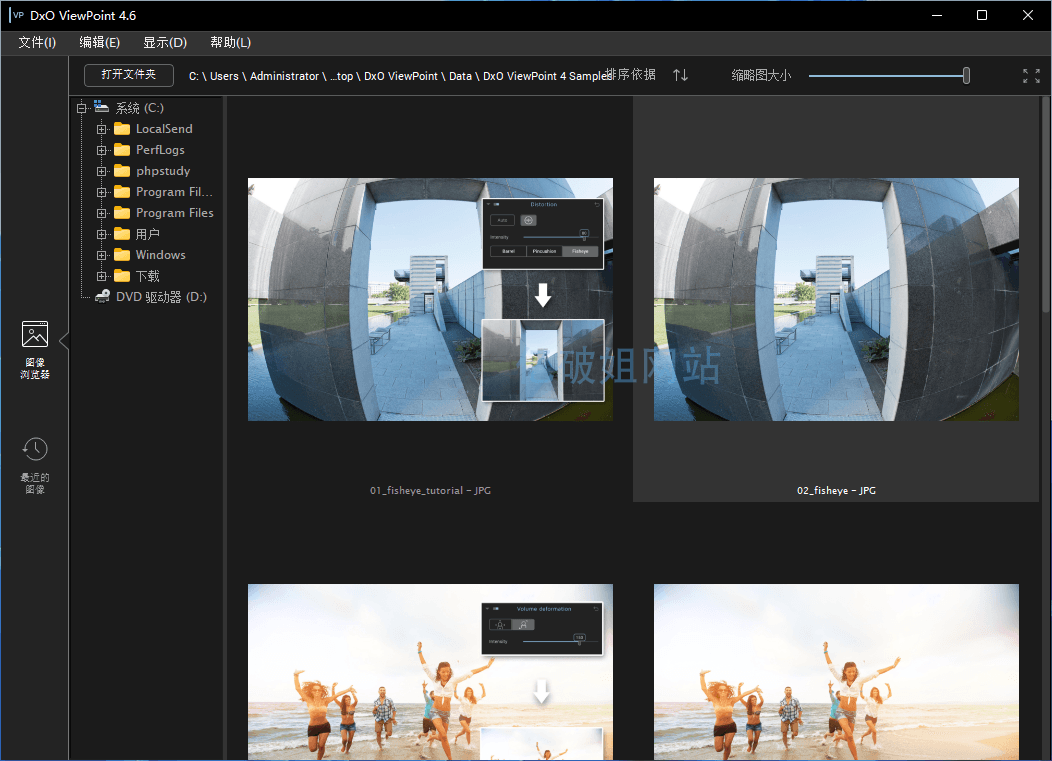The height and width of the screenshot is (761, 1052).
Task: Expand the 下载 folder node
Action: pos(101,276)
